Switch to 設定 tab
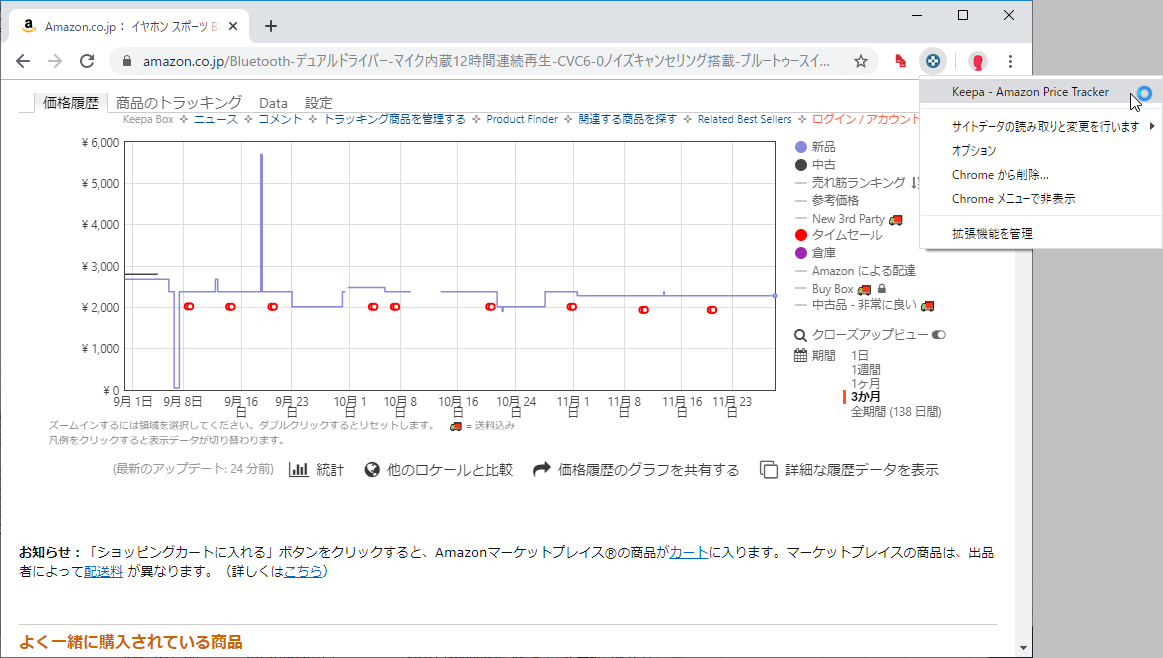1163x658 pixels. point(319,103)
